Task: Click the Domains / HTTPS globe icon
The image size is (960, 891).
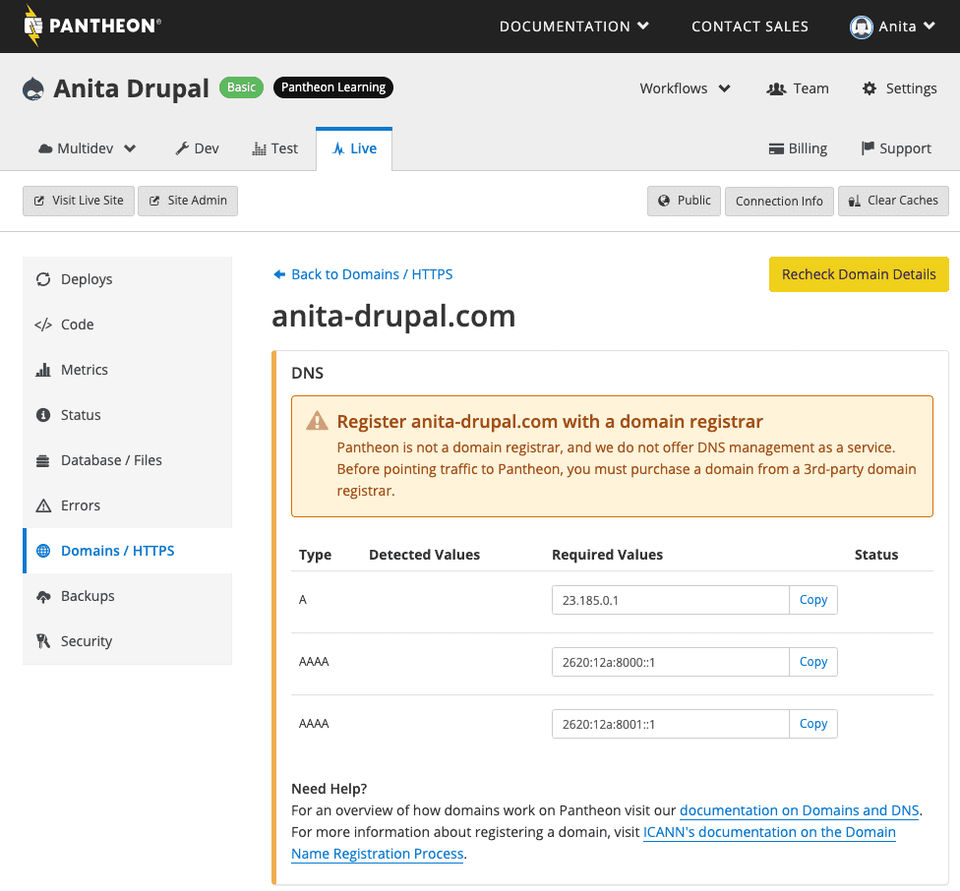Action: [x=43, y=551]
